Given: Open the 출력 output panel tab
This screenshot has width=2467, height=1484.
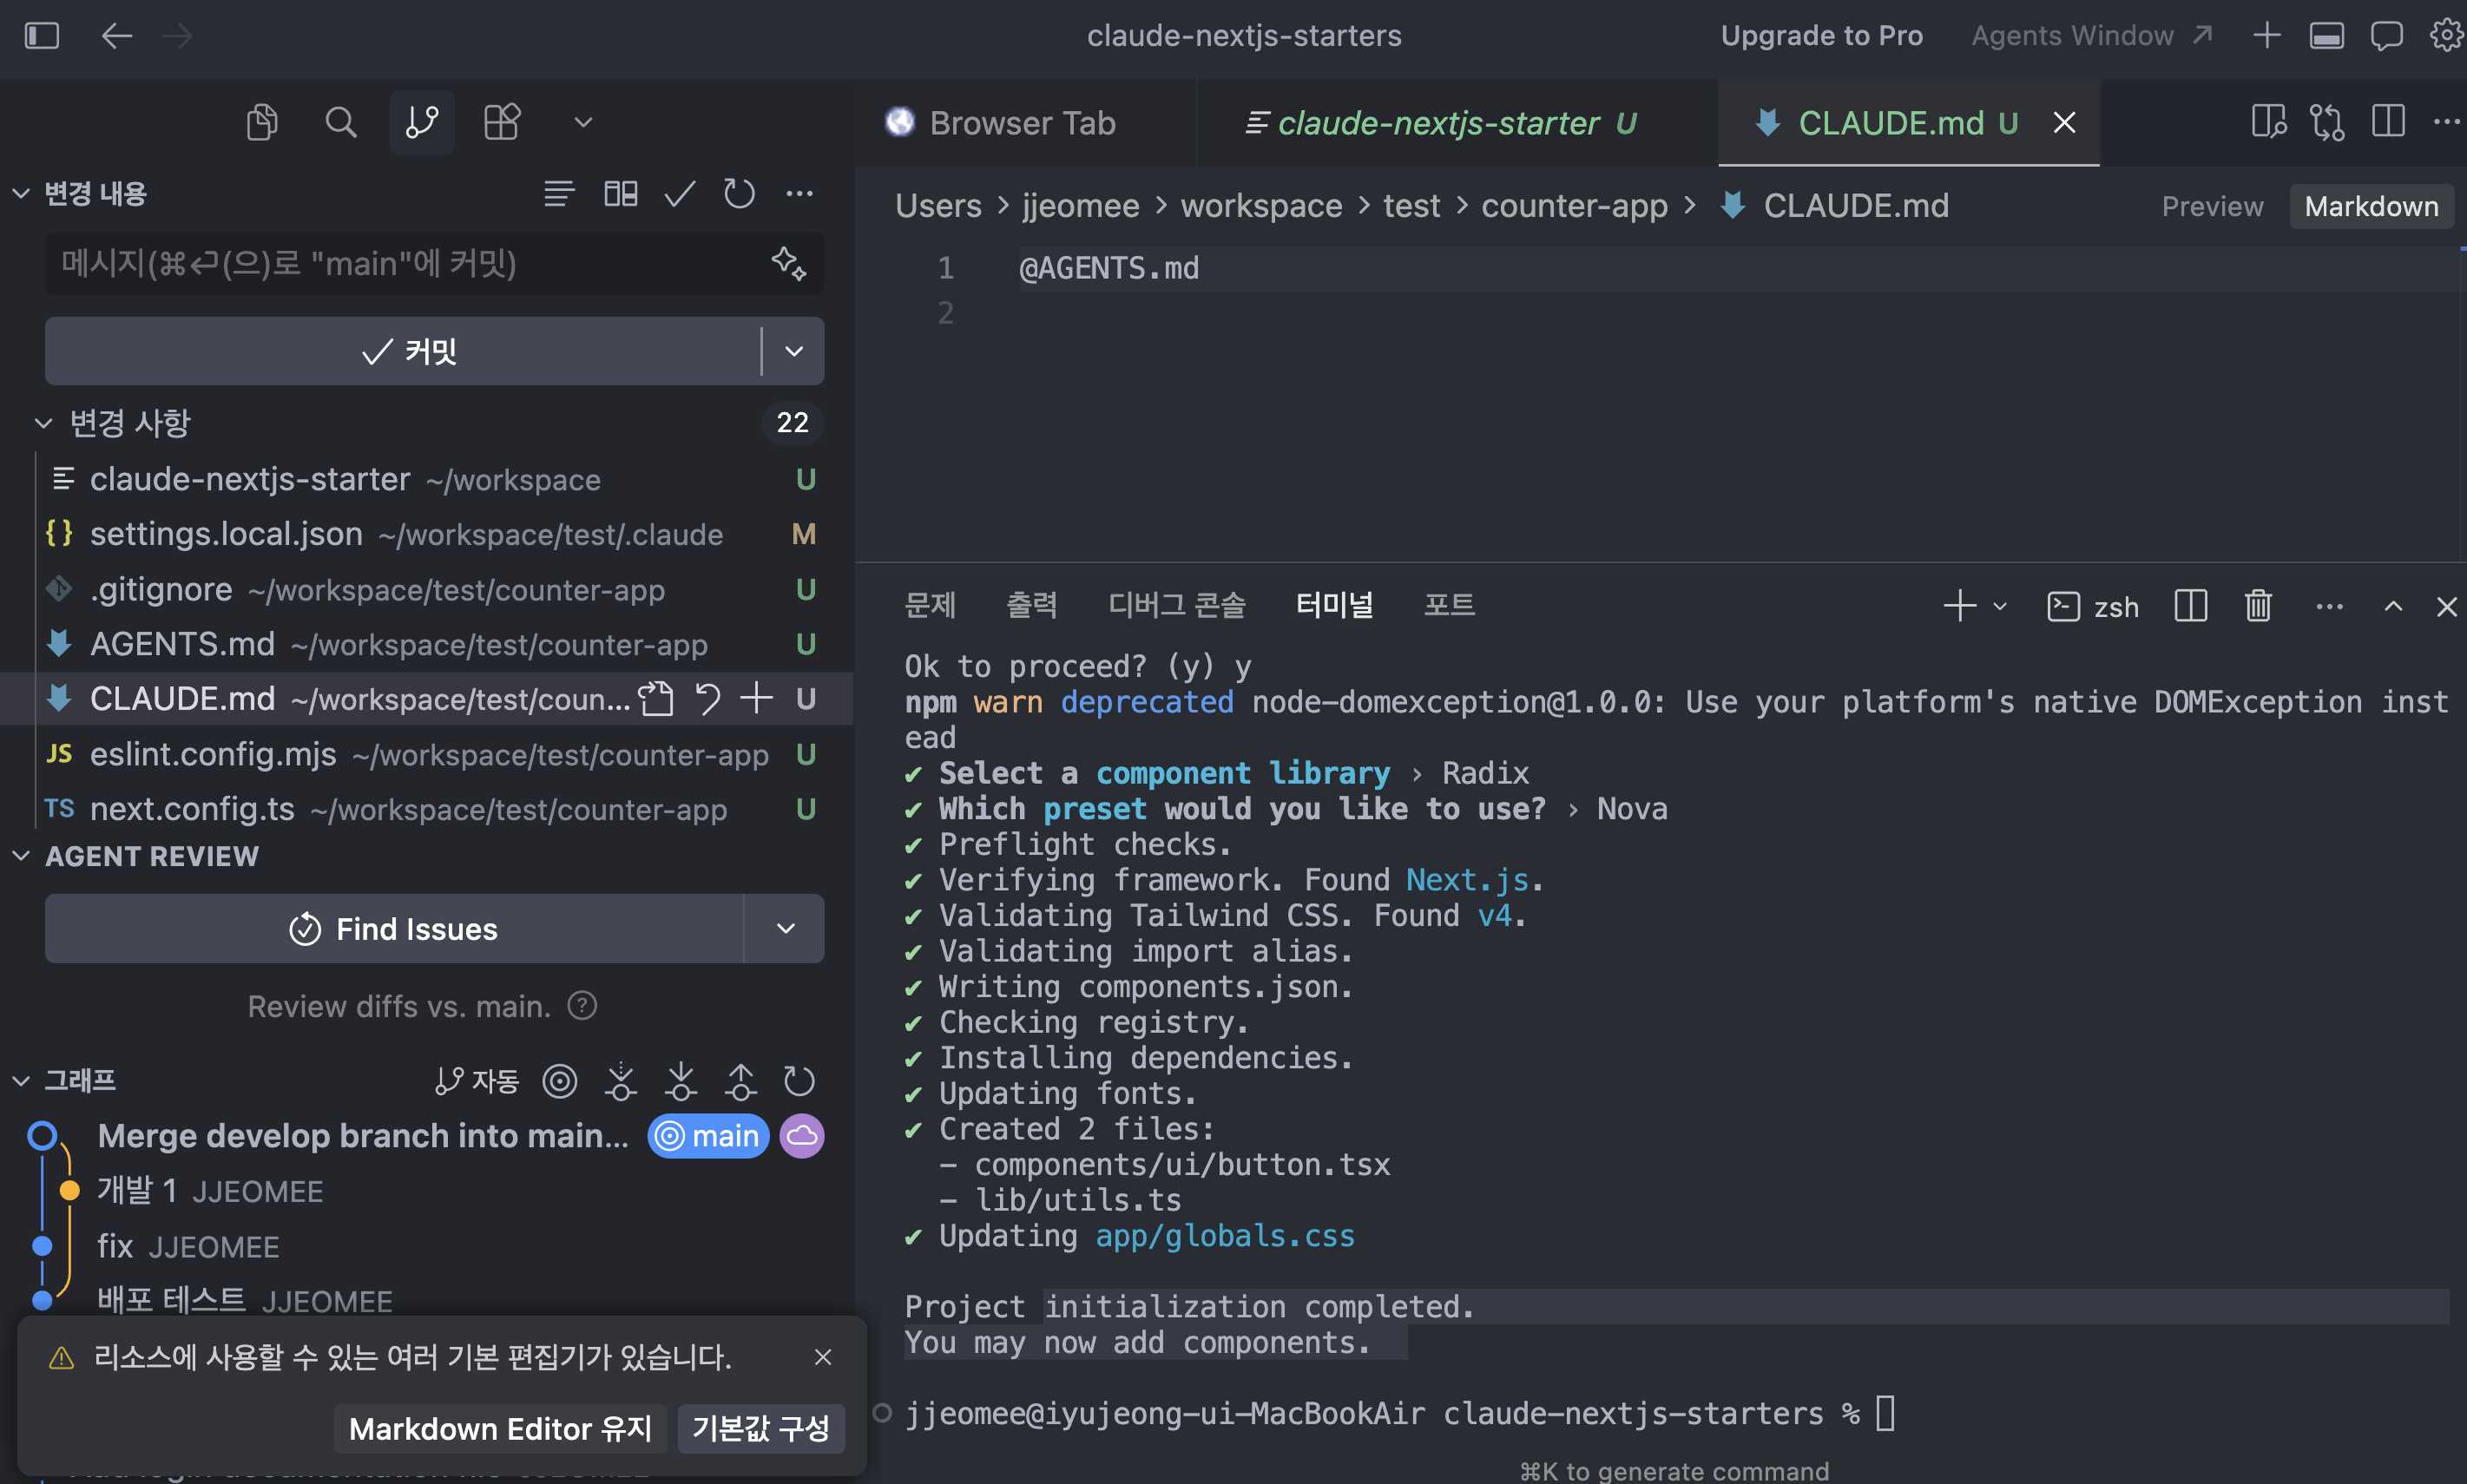Looking at the screenshot, I should point(1031,605).
